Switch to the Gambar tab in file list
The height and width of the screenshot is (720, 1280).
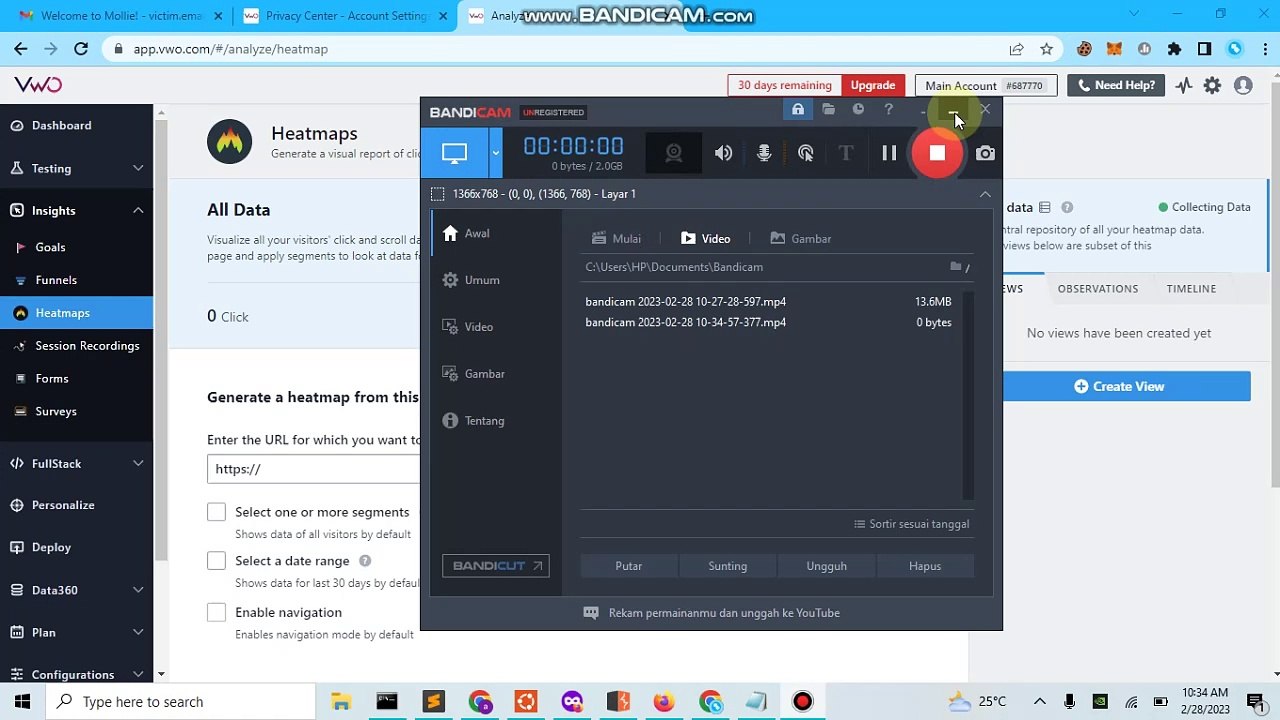tap(801, 238)
